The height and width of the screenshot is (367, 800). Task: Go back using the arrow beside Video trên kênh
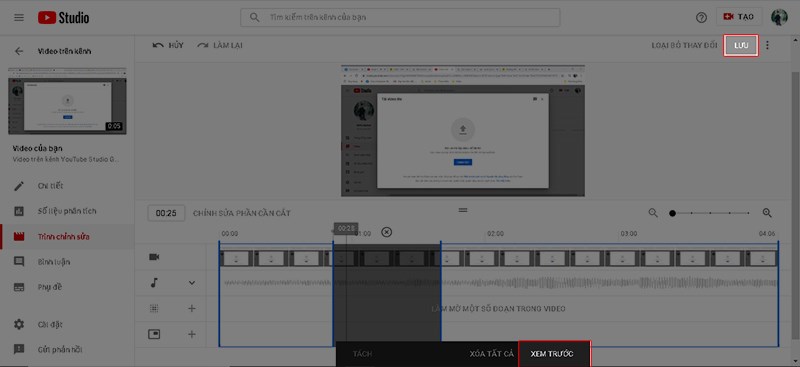19,51
